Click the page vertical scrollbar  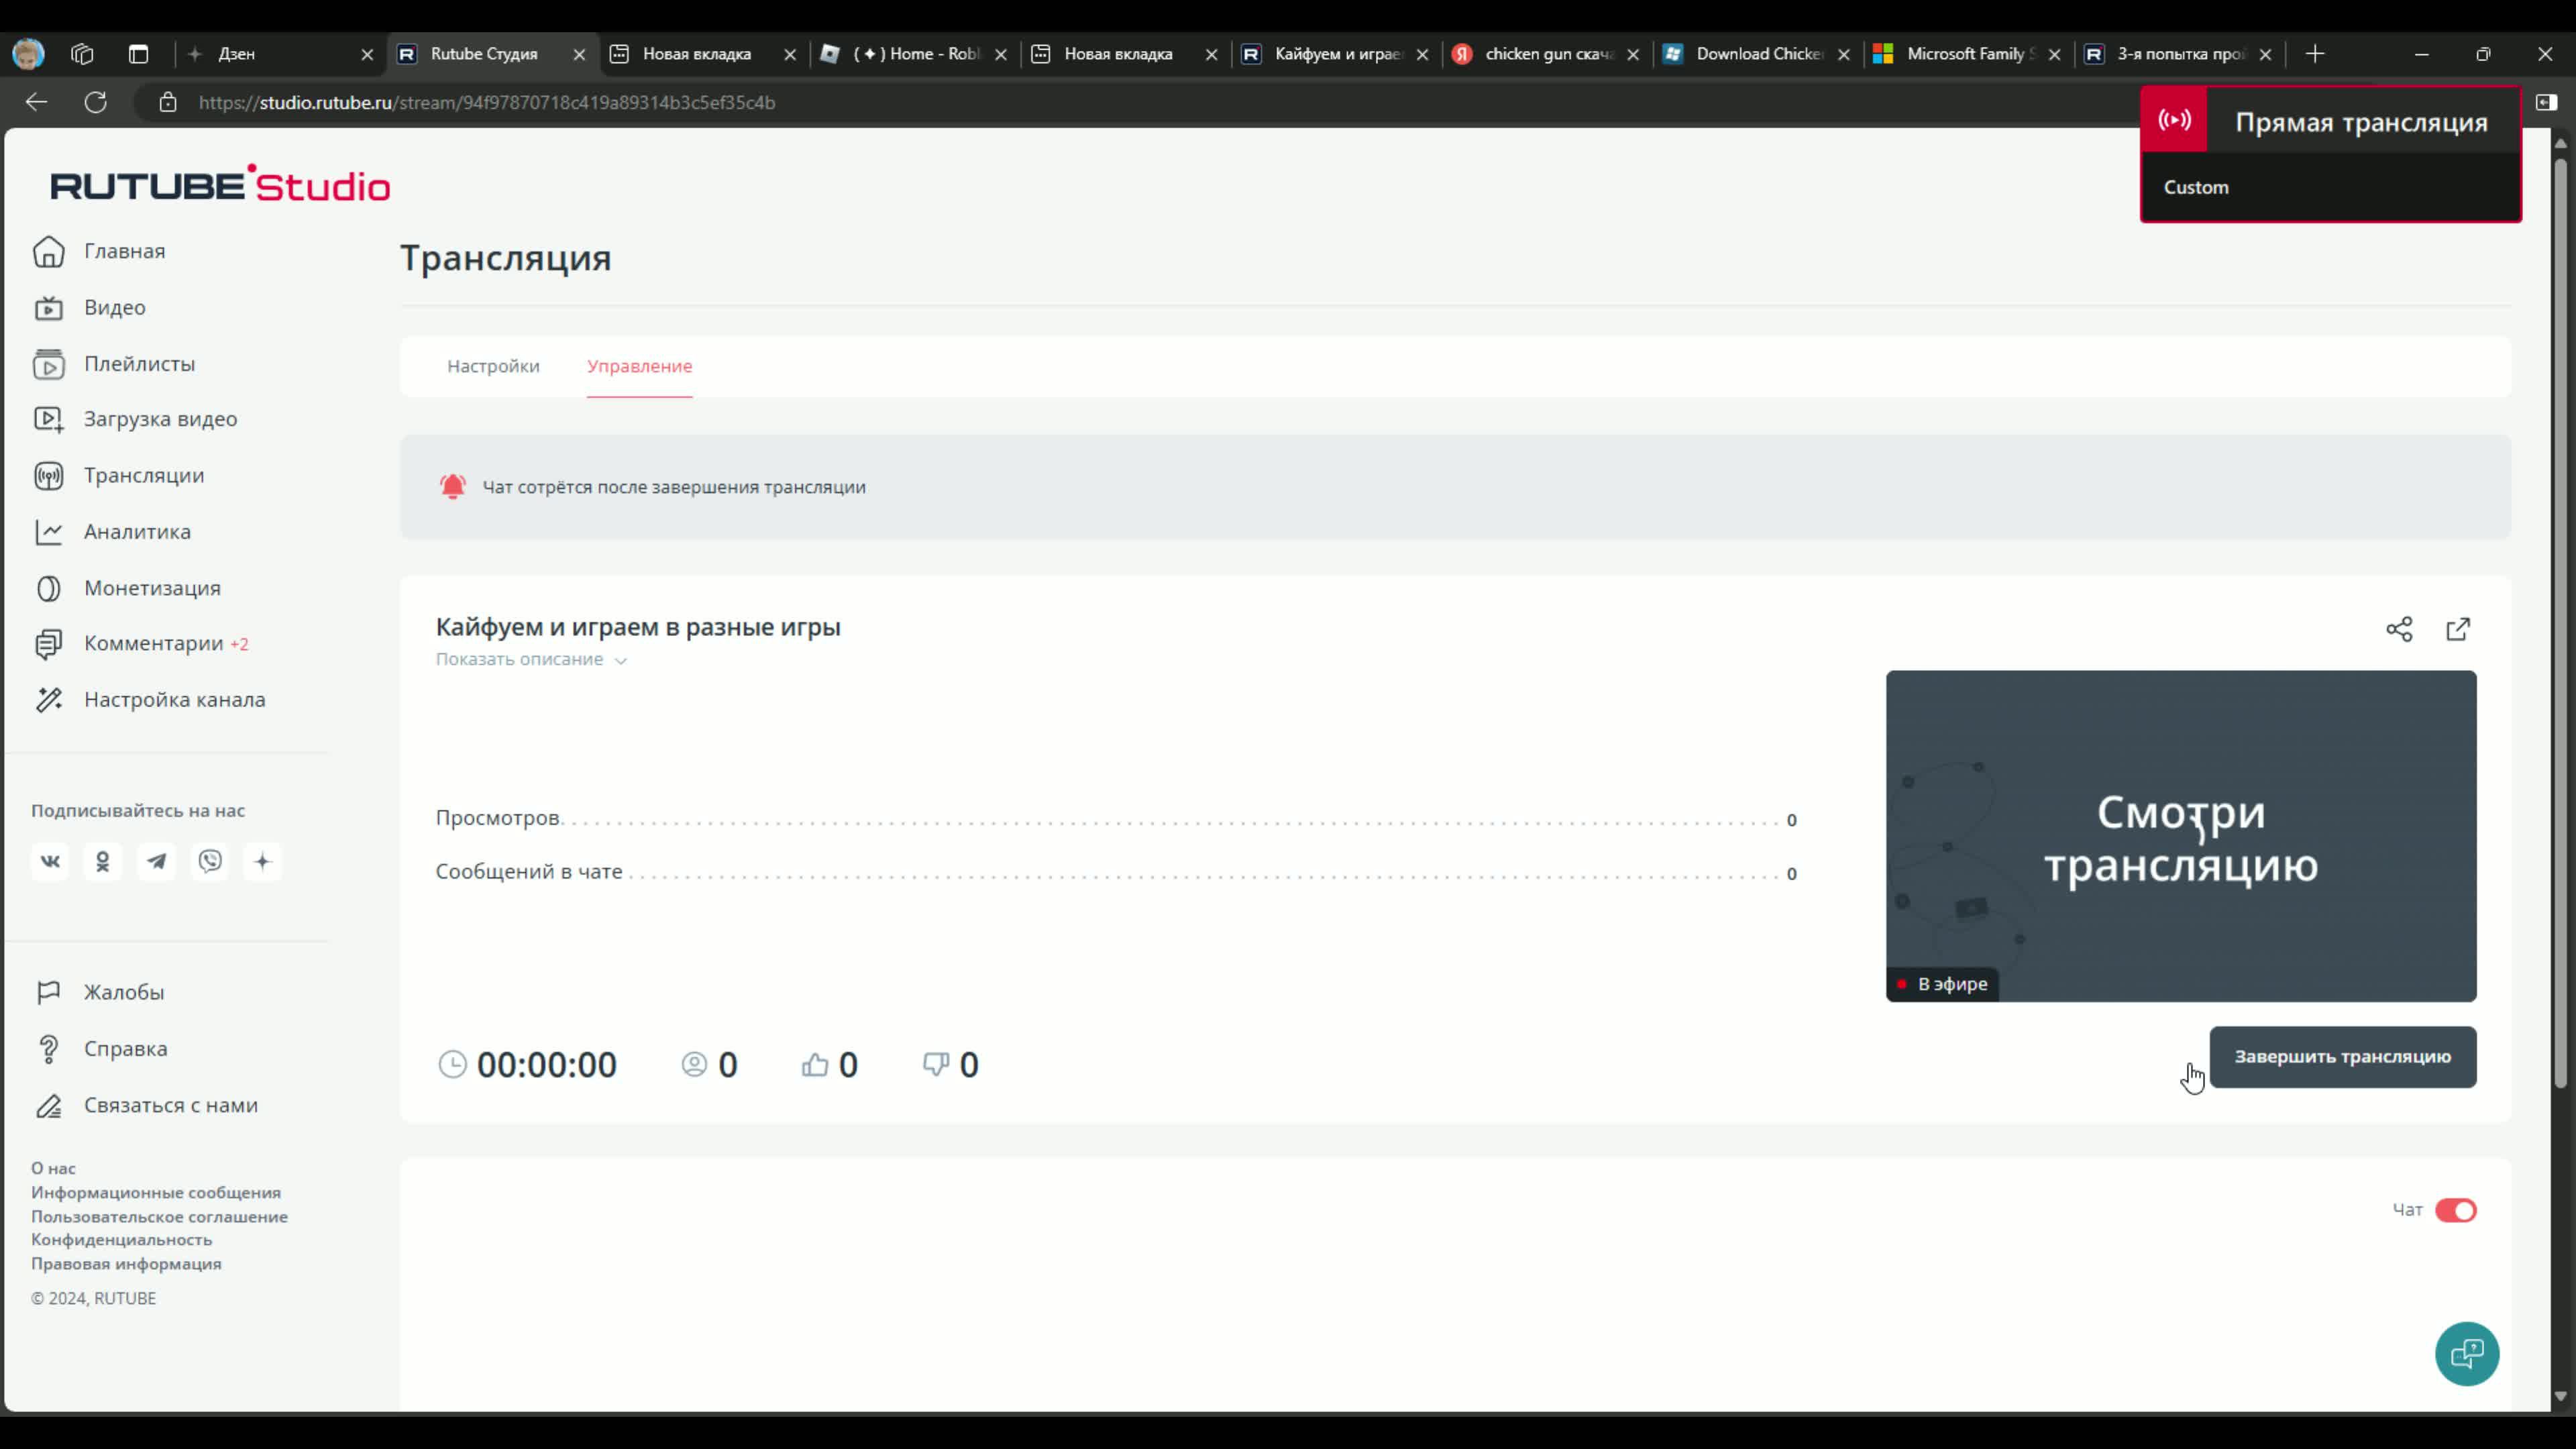pos(2560,620)
